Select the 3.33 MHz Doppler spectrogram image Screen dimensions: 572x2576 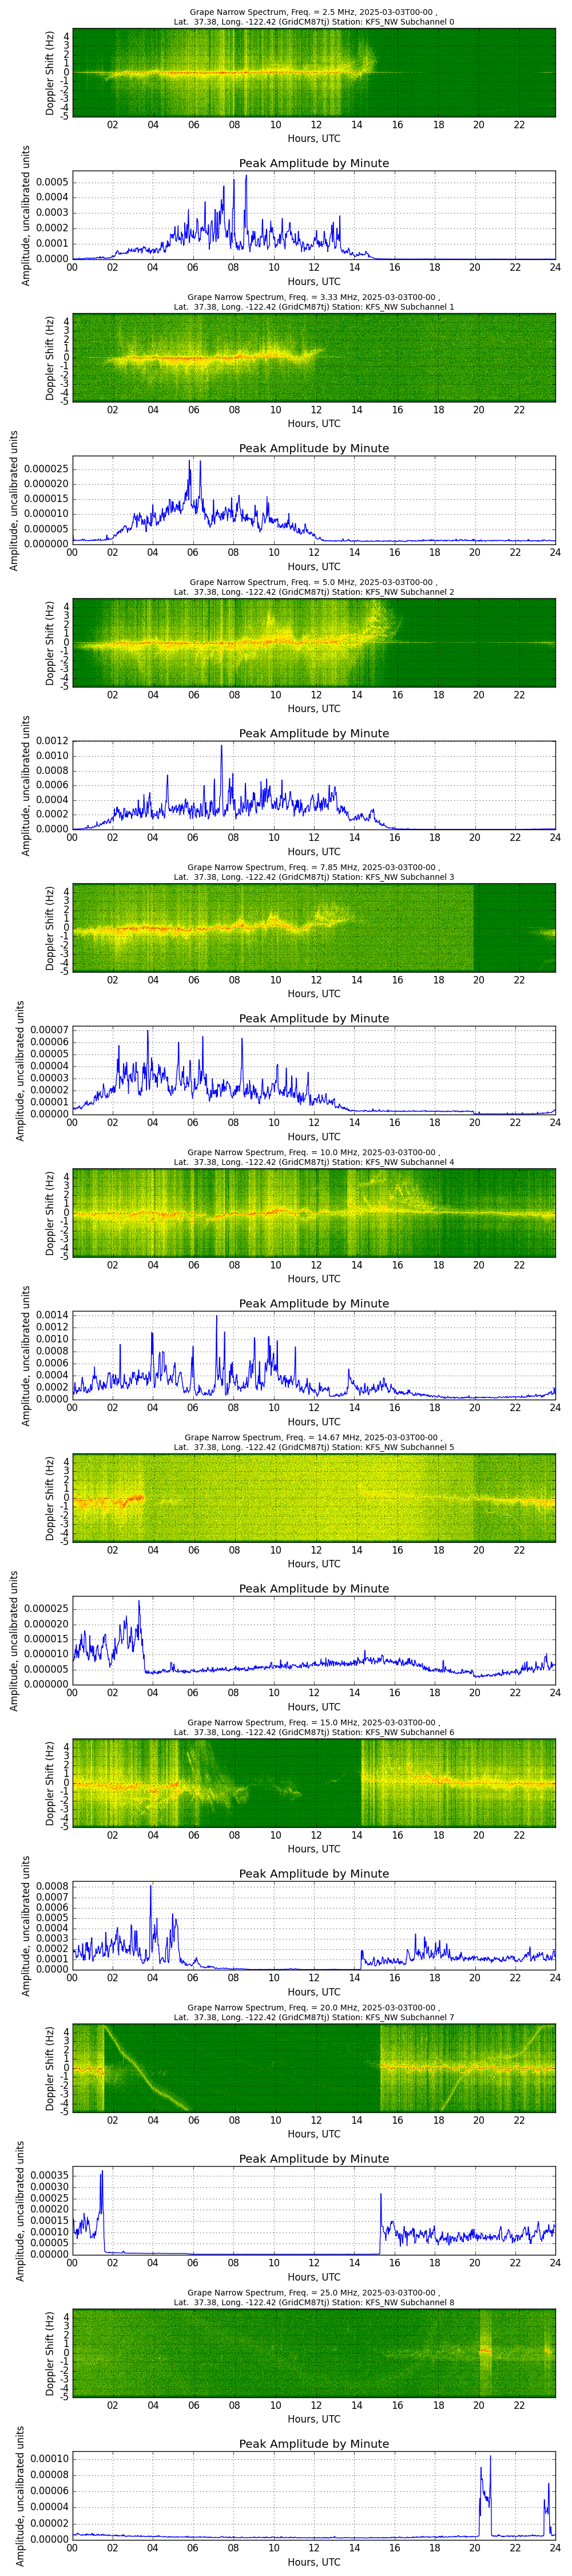click(313, 358)
